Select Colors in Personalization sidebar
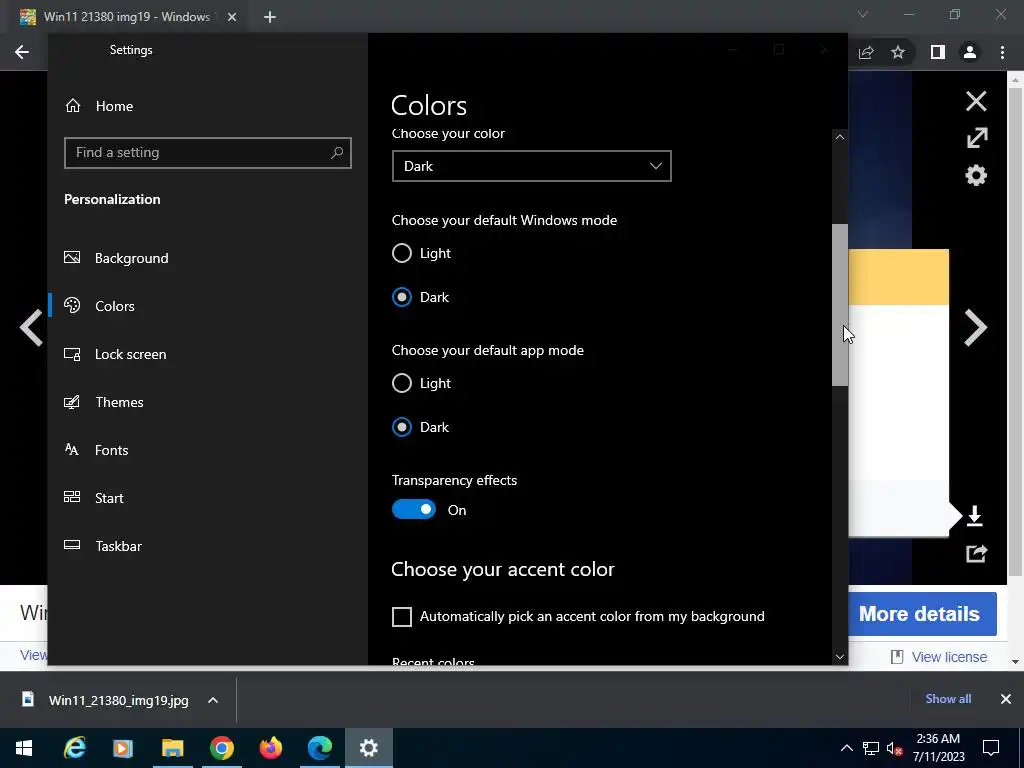This screenshot has height=768, width=1024. pos(99,306)
